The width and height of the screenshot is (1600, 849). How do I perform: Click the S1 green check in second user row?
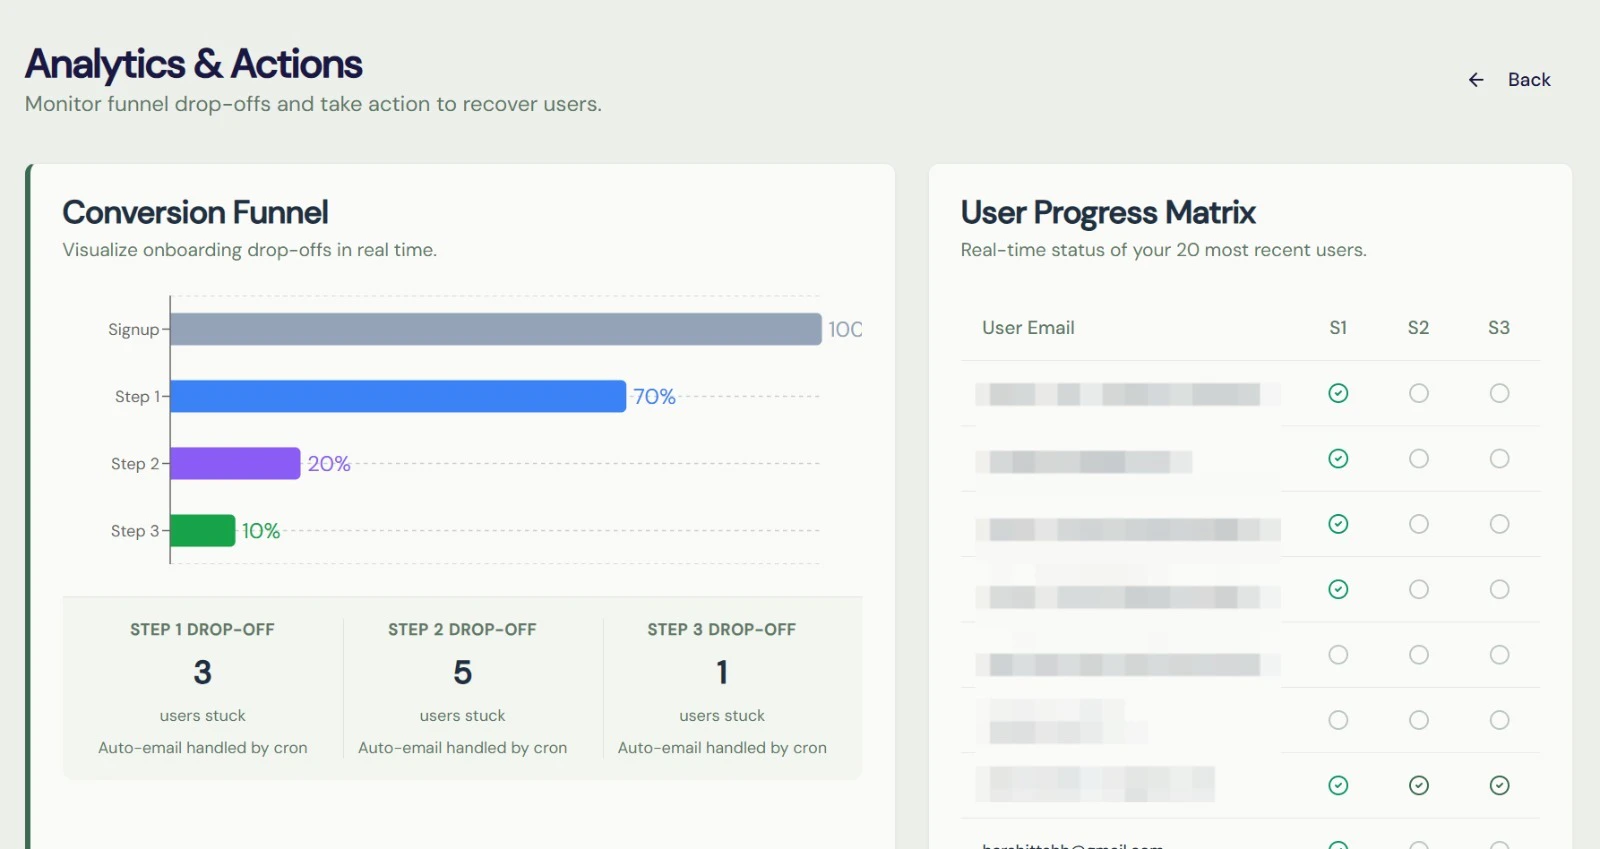coord(1338,458)
